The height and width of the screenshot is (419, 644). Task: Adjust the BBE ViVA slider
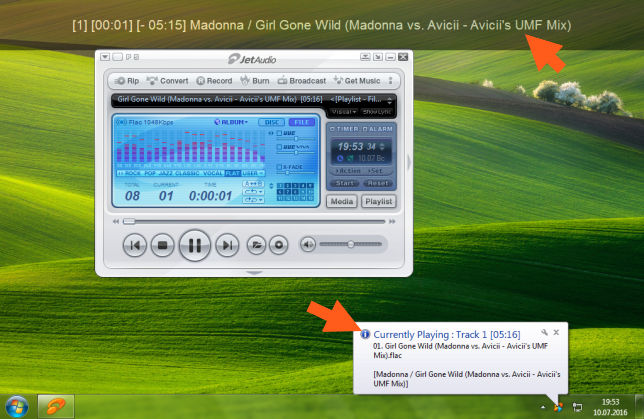tap(296, 152)
